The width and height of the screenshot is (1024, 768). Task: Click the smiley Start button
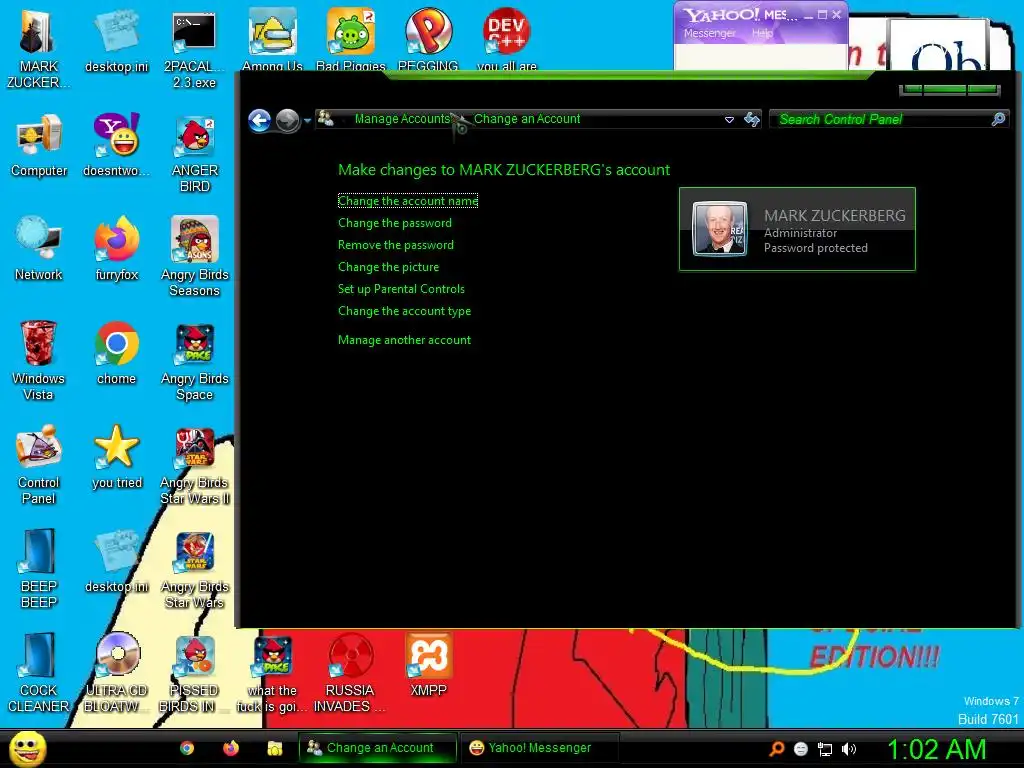27,748
